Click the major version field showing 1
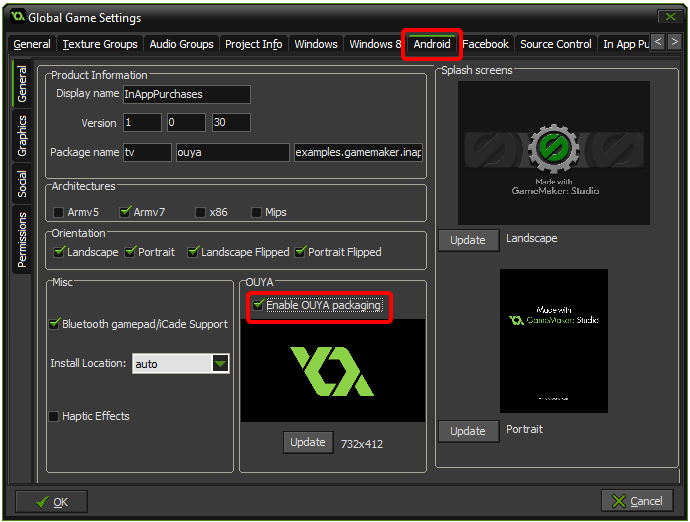The width and height of the screenshot is (690, 522). (x=142, y=122)
